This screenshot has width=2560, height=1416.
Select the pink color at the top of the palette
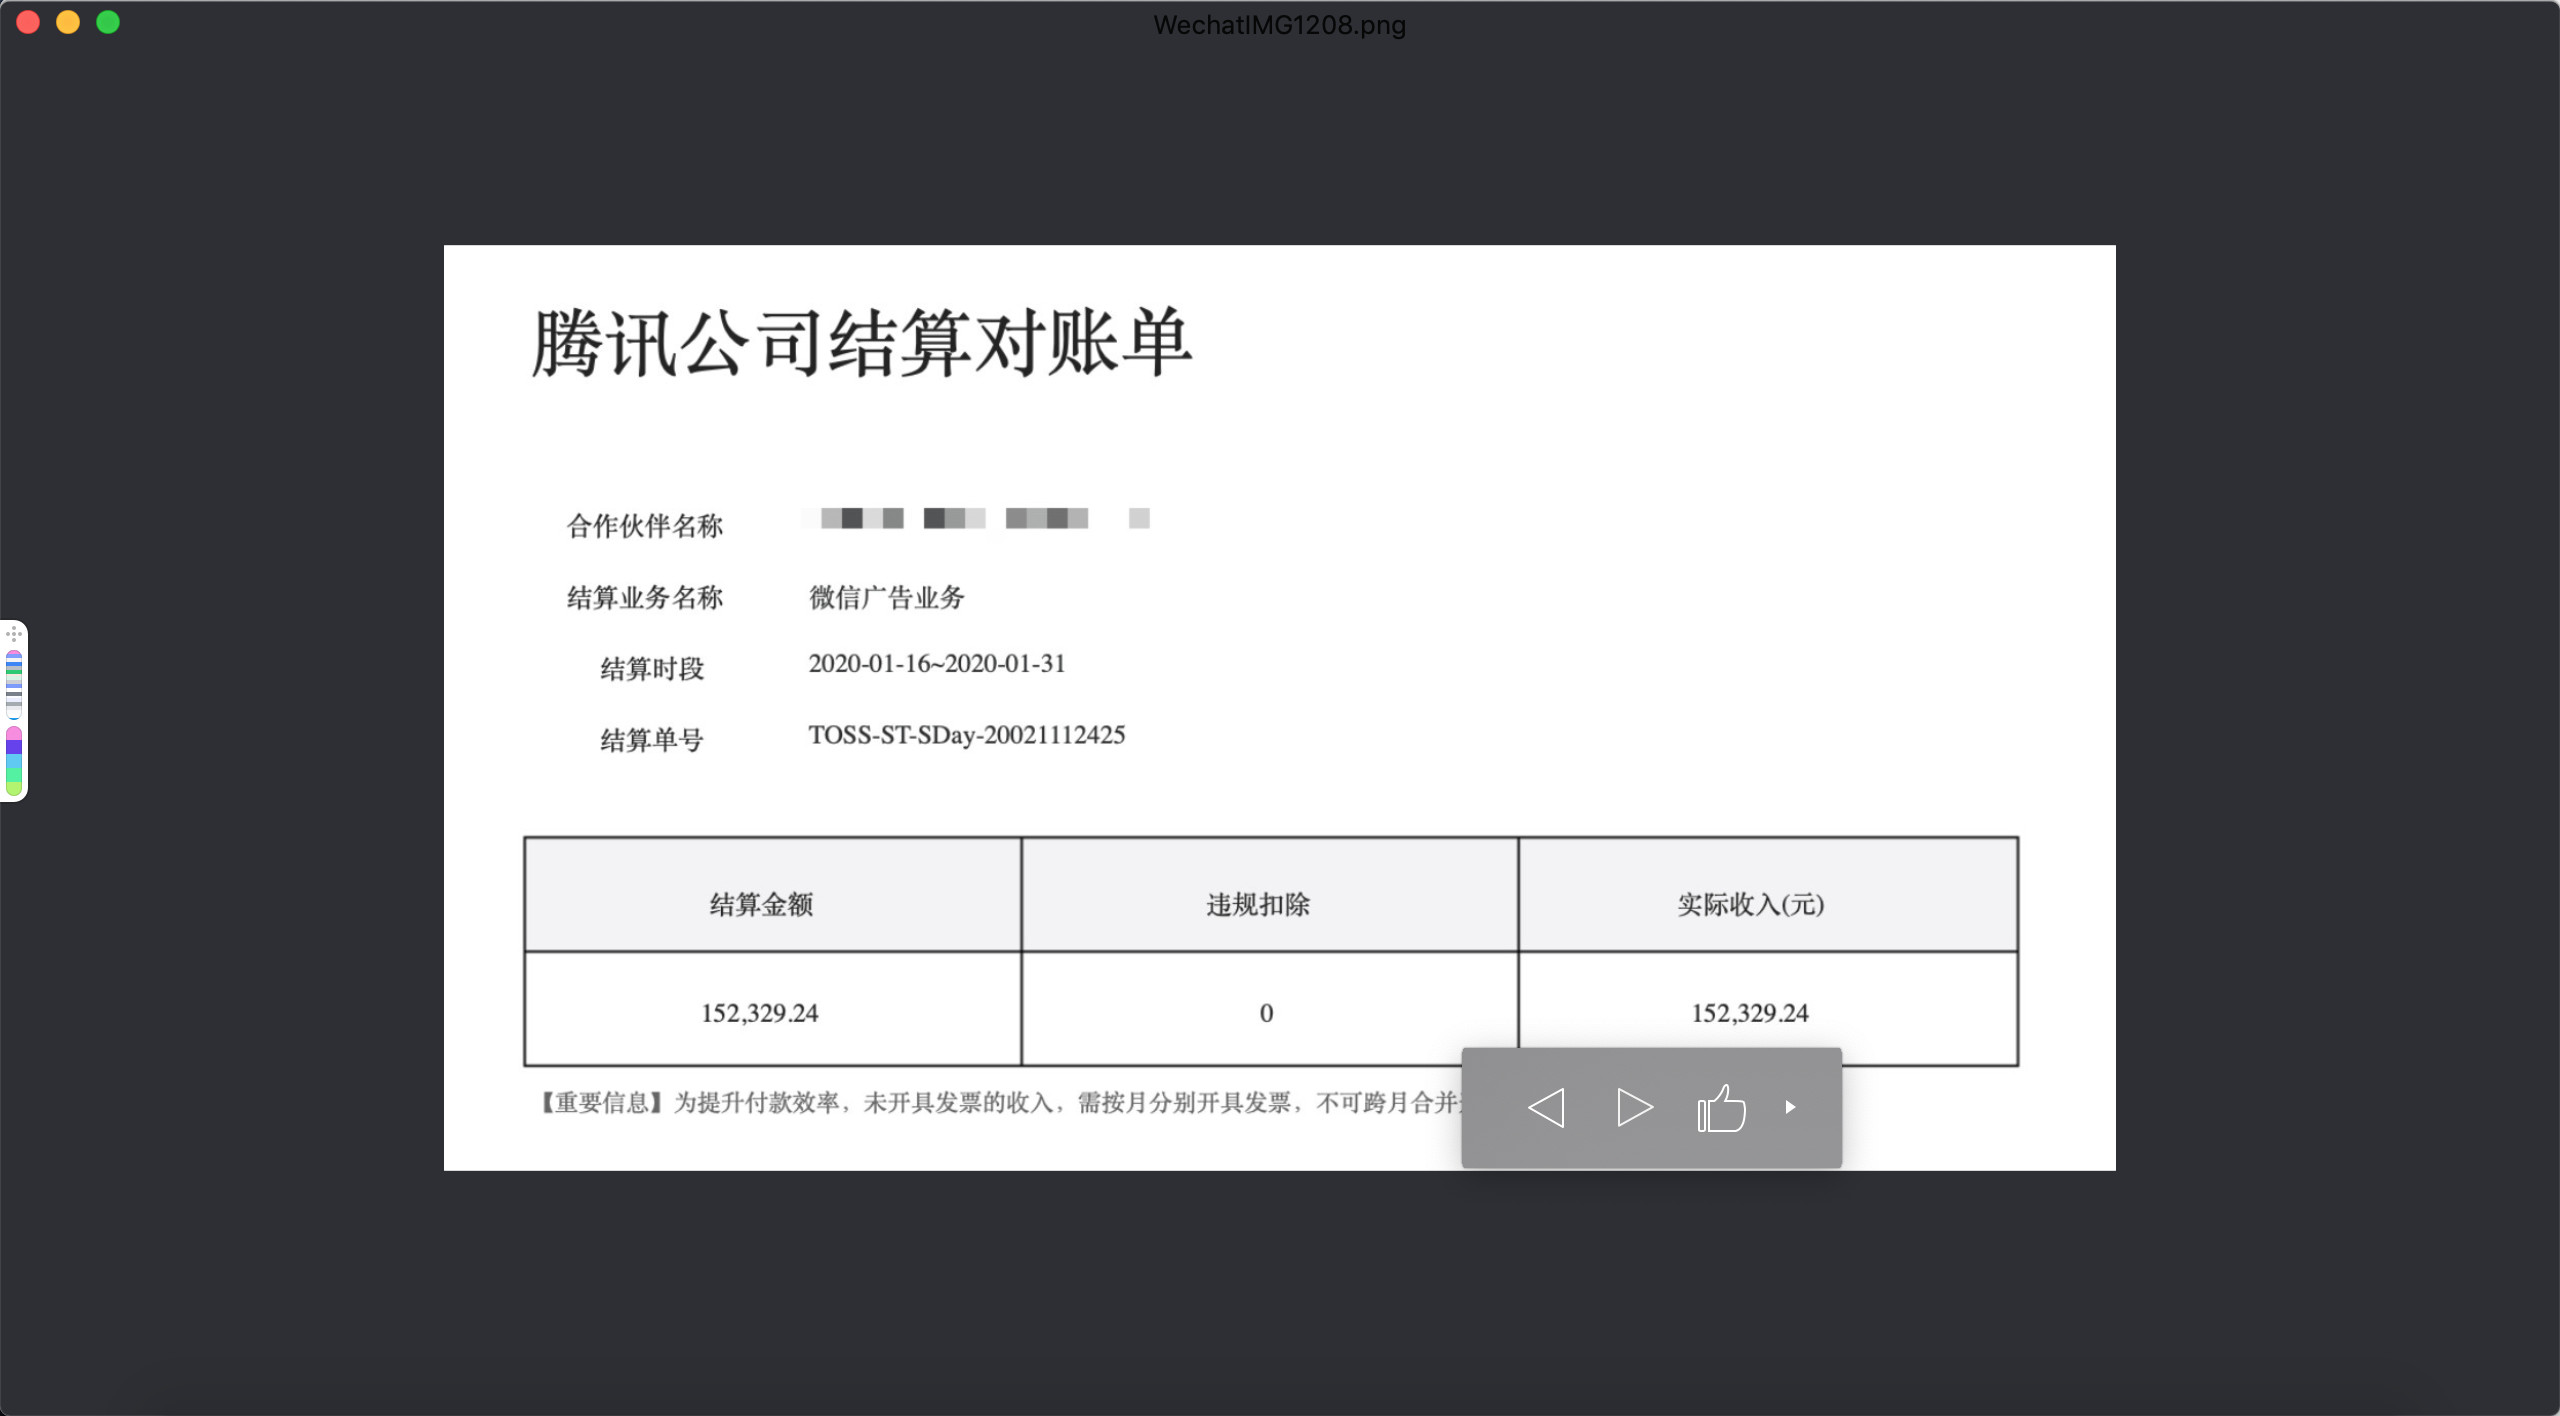coord(14,732)
